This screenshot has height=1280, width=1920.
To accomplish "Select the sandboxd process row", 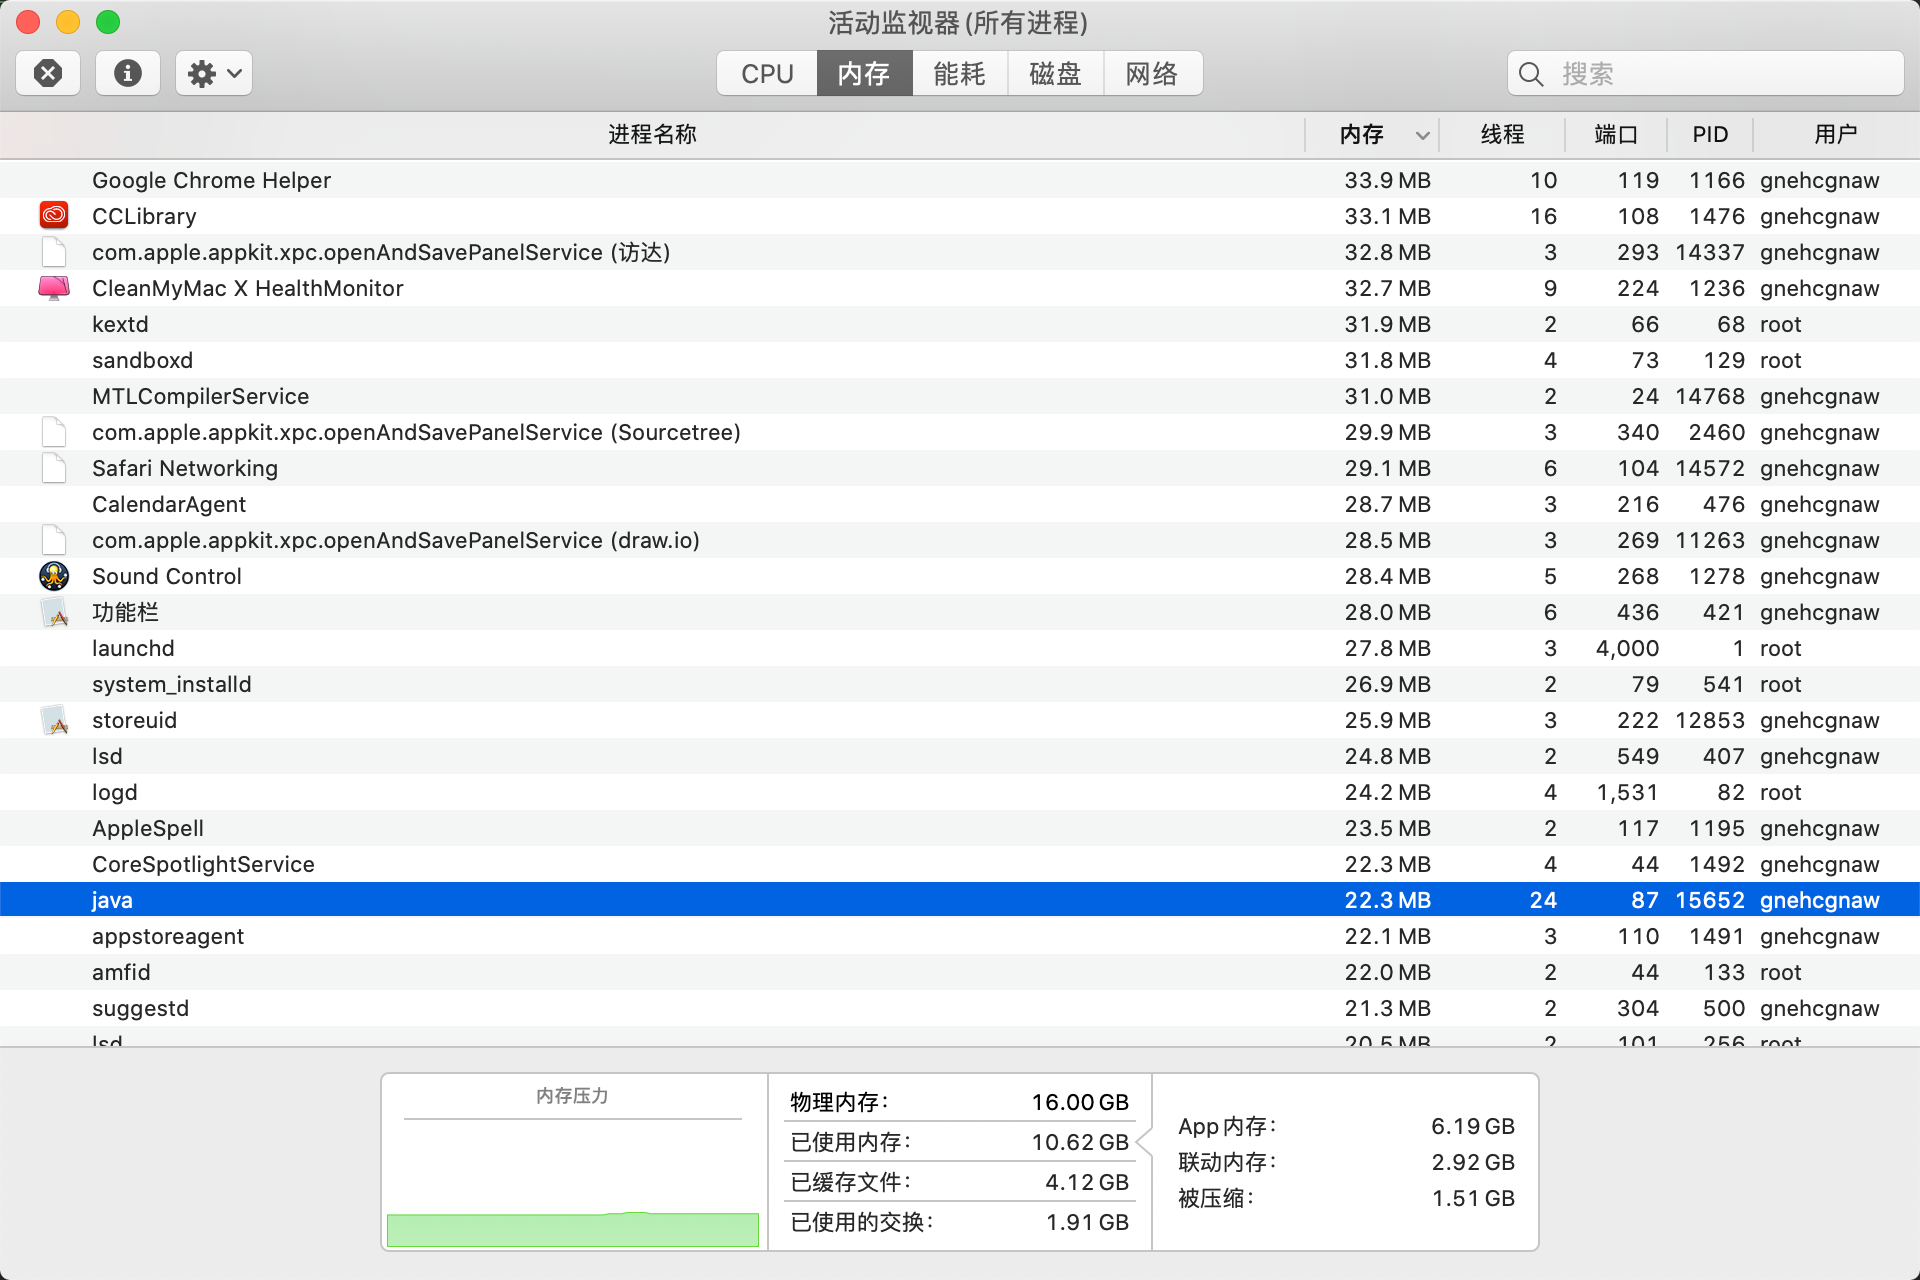I will [x=960, y=360].
